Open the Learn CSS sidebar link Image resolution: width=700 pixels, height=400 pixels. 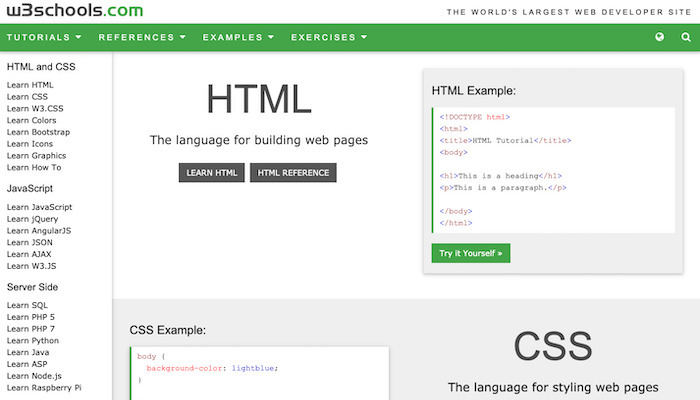click(x=27, y=96)
